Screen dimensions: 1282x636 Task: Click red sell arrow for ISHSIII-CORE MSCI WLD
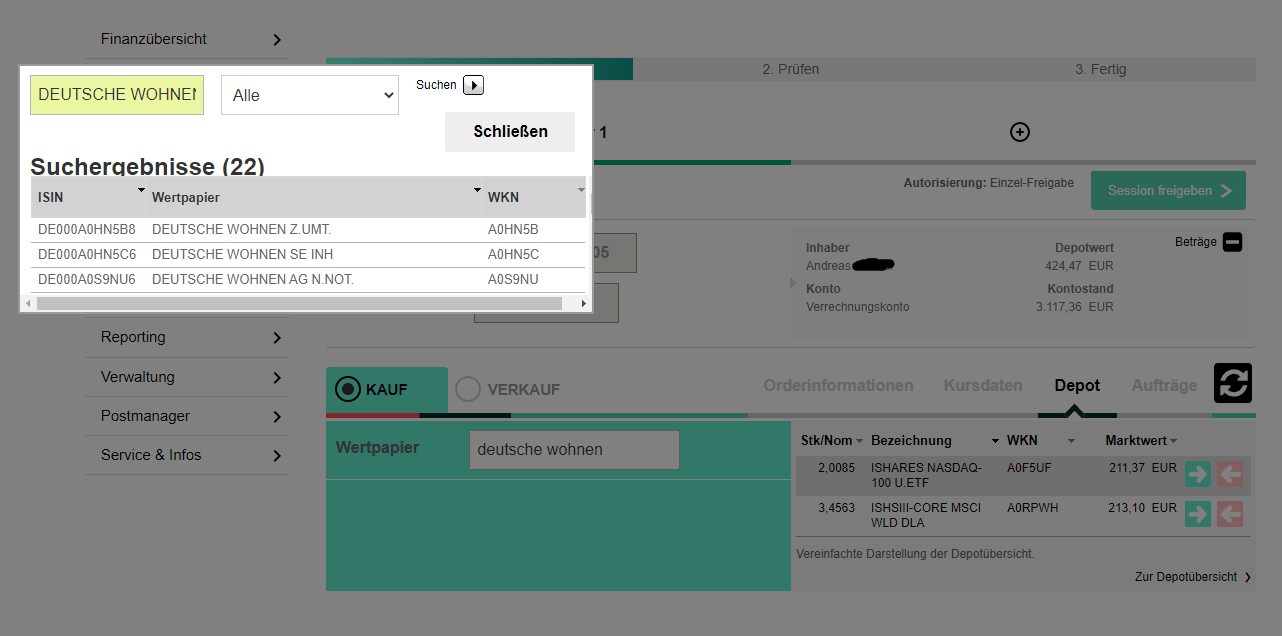tap(1230, 514)
